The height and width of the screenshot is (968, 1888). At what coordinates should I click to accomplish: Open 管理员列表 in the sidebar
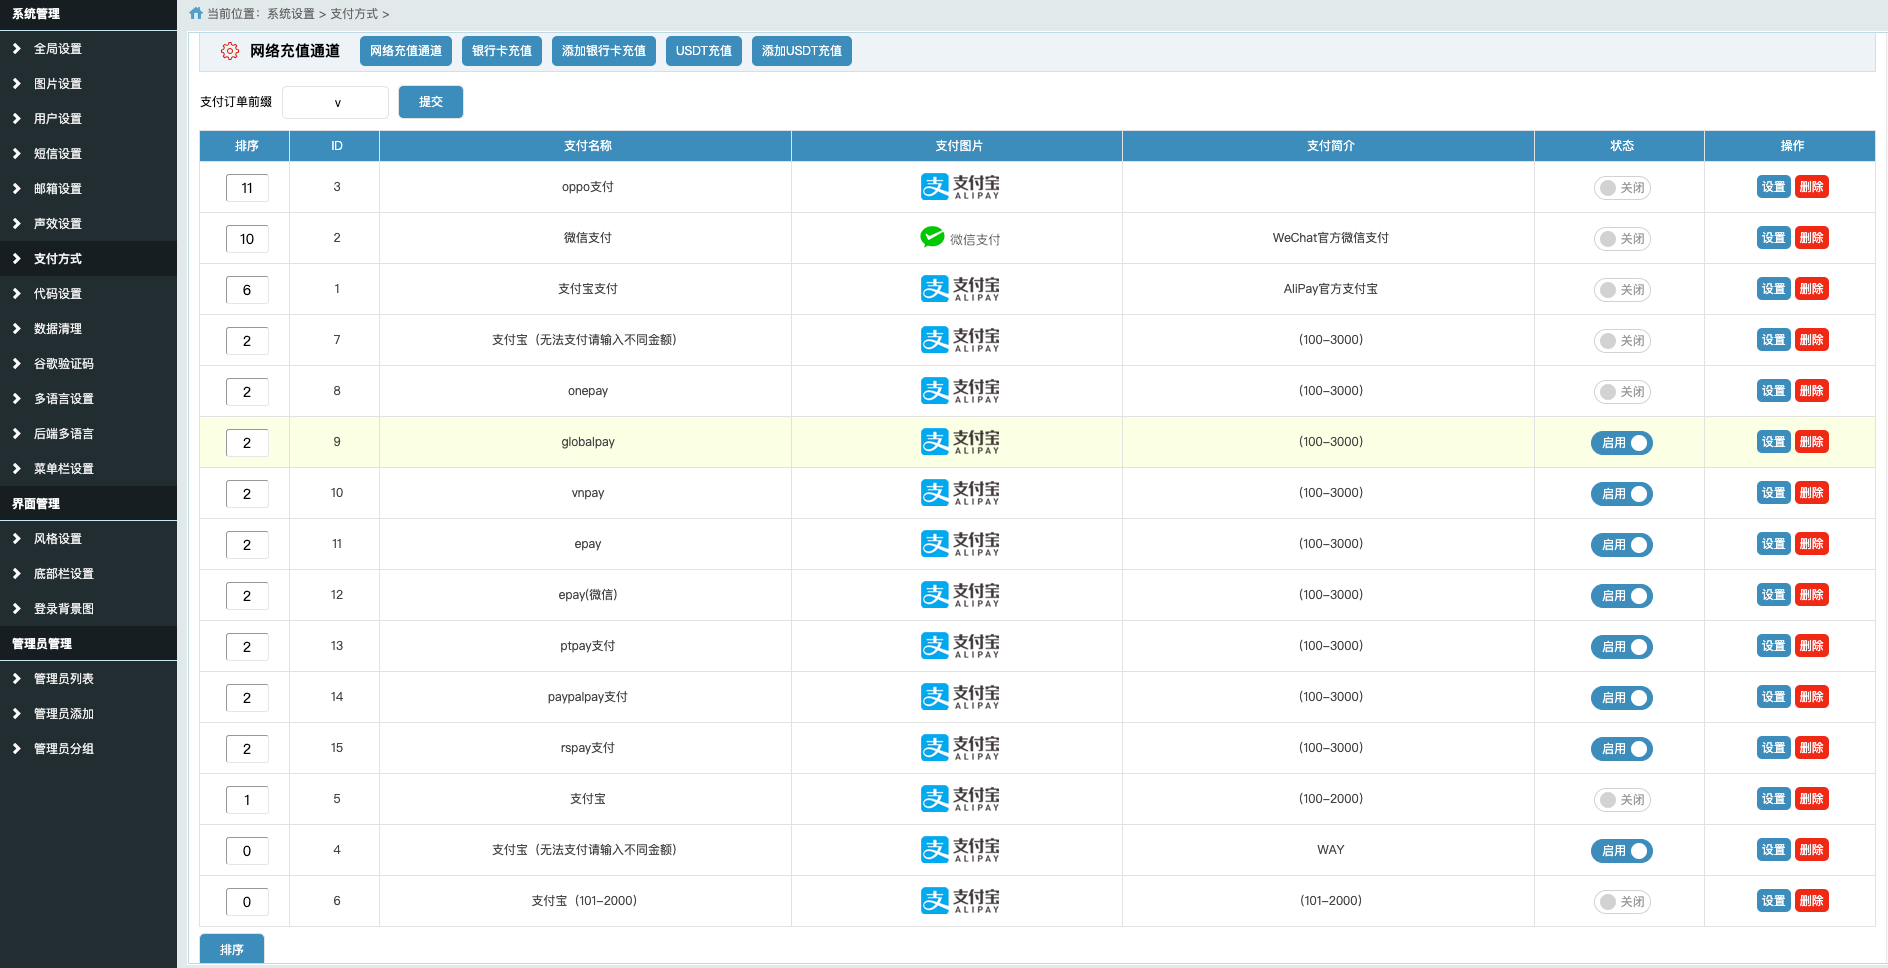(x=88, y=679)
